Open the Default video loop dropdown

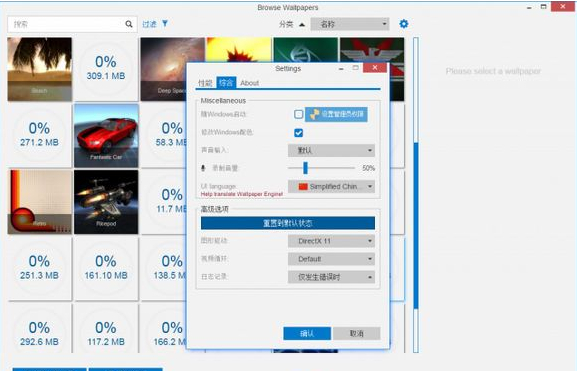[x=331, y=259]
